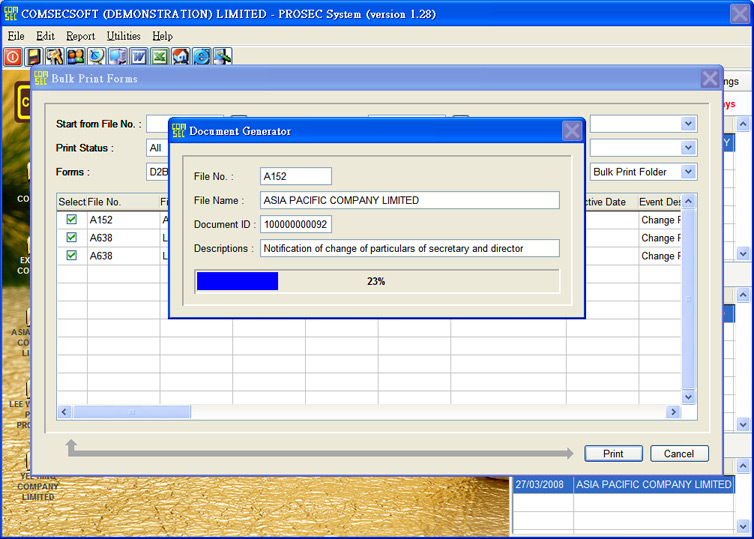
Task: Click the two-people users toolbar icon
Action: click(75, 57)
